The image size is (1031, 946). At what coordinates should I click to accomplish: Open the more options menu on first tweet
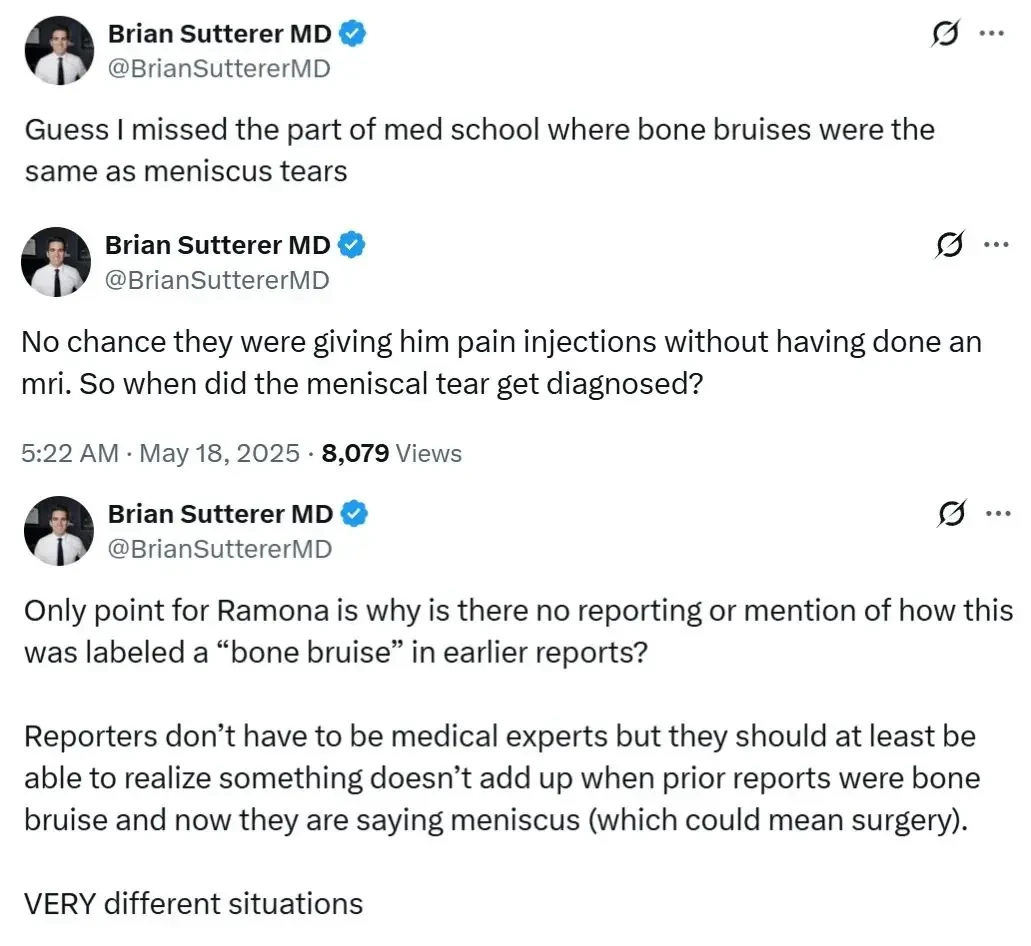point(992,33)
